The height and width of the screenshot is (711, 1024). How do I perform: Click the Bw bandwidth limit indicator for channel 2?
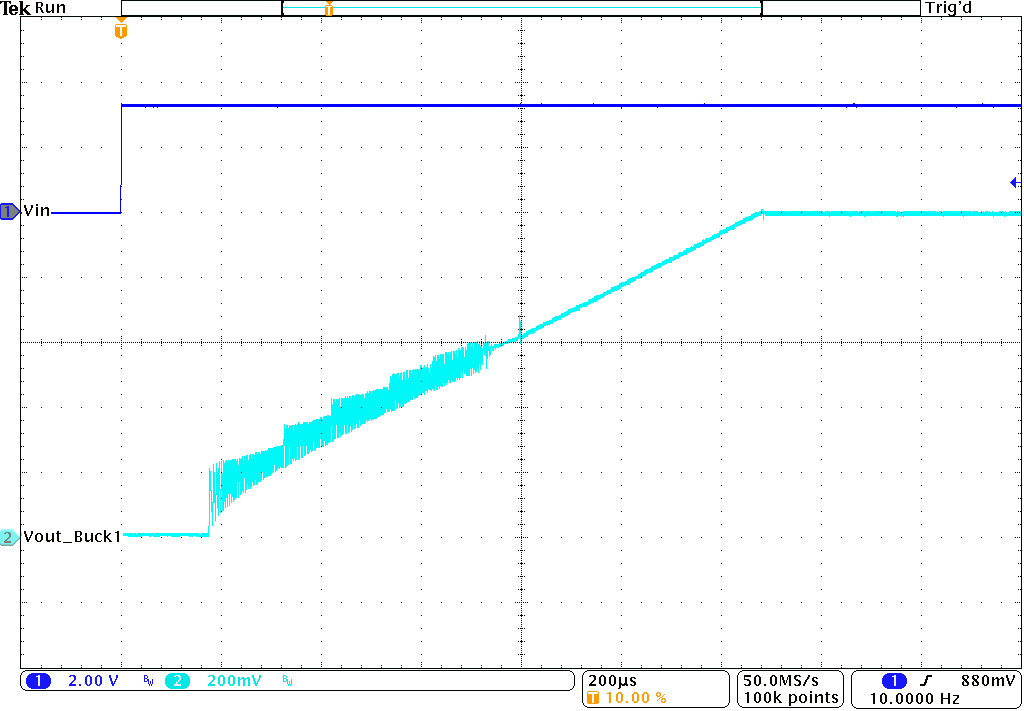[285, 681]
